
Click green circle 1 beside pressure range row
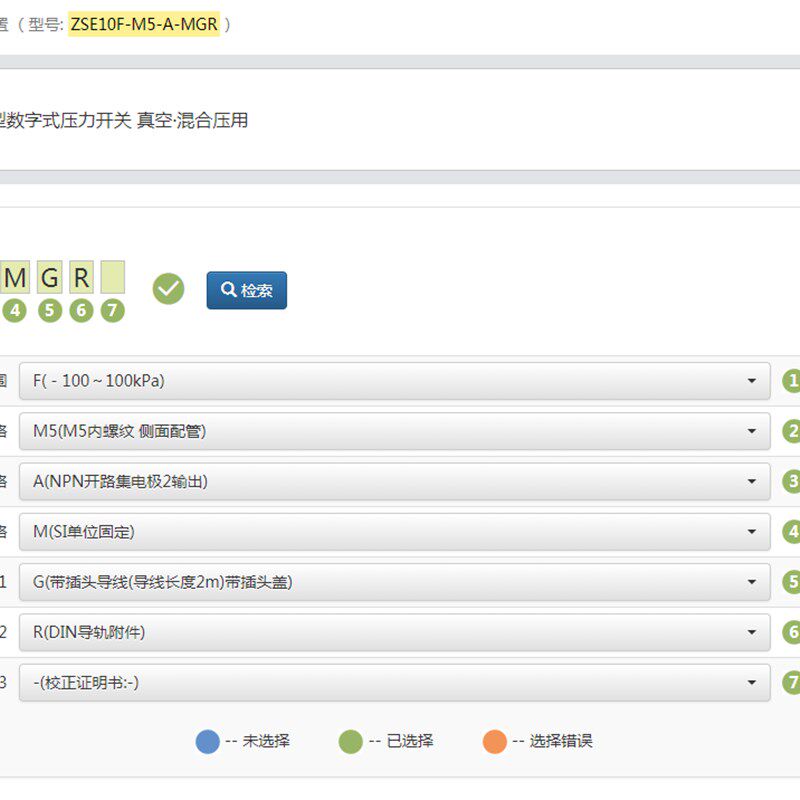tap(791, 381)
